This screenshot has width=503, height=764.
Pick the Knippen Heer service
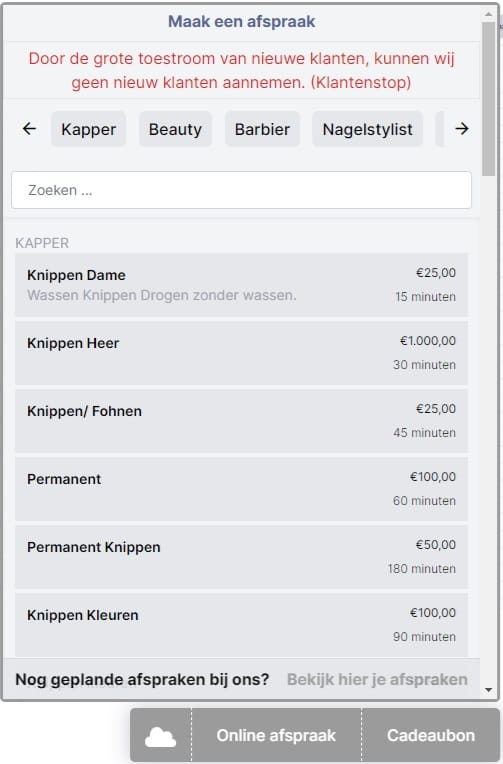click(241, 353)
